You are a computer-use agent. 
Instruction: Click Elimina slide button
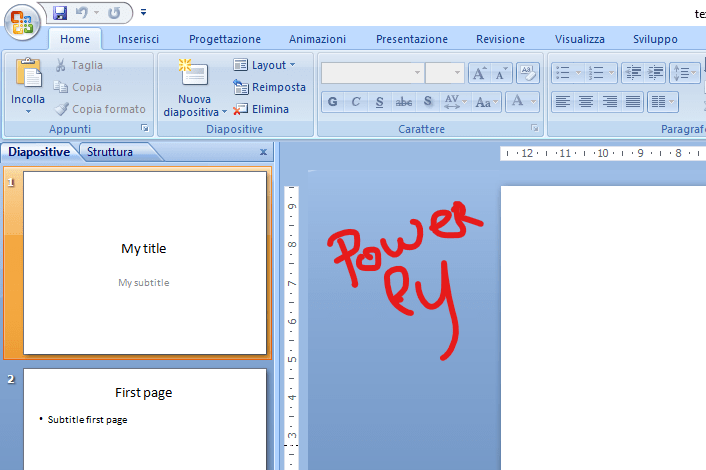[x=261, y=109]
